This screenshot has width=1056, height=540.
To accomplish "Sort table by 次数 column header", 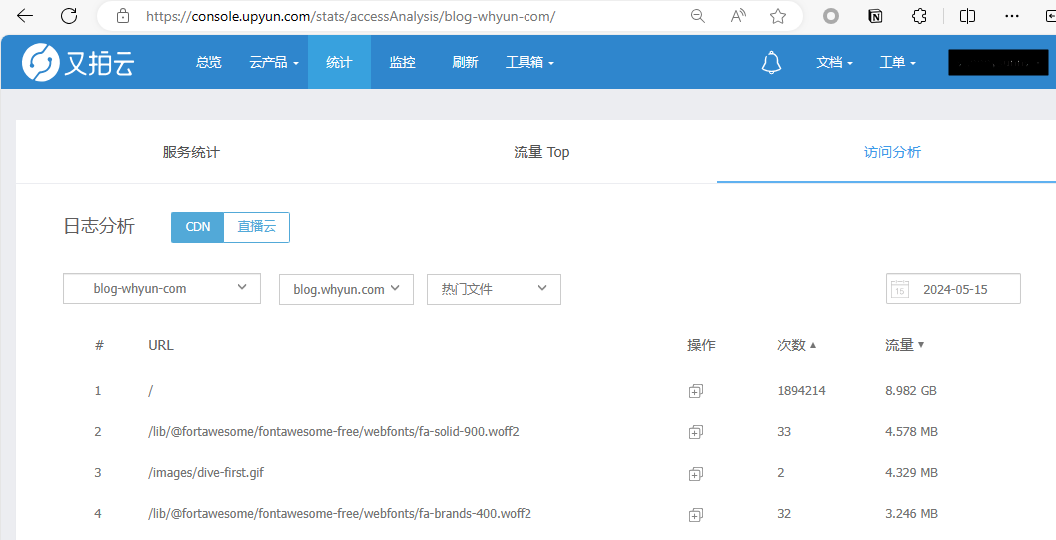I will click(x=797, y=345).
